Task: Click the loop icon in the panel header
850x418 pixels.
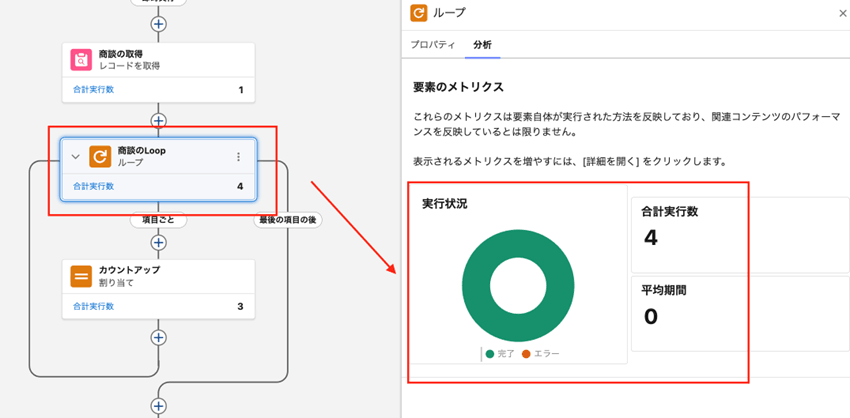Action: (419, 13)
